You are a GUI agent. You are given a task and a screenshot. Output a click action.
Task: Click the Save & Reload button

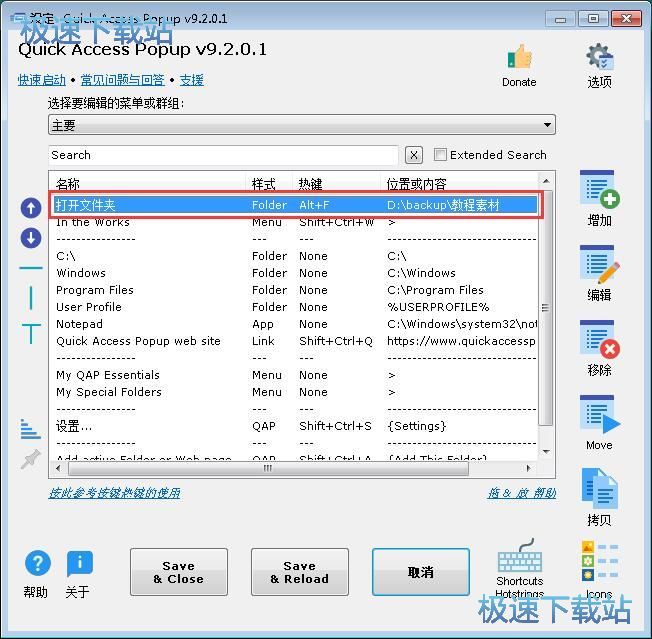300,572
